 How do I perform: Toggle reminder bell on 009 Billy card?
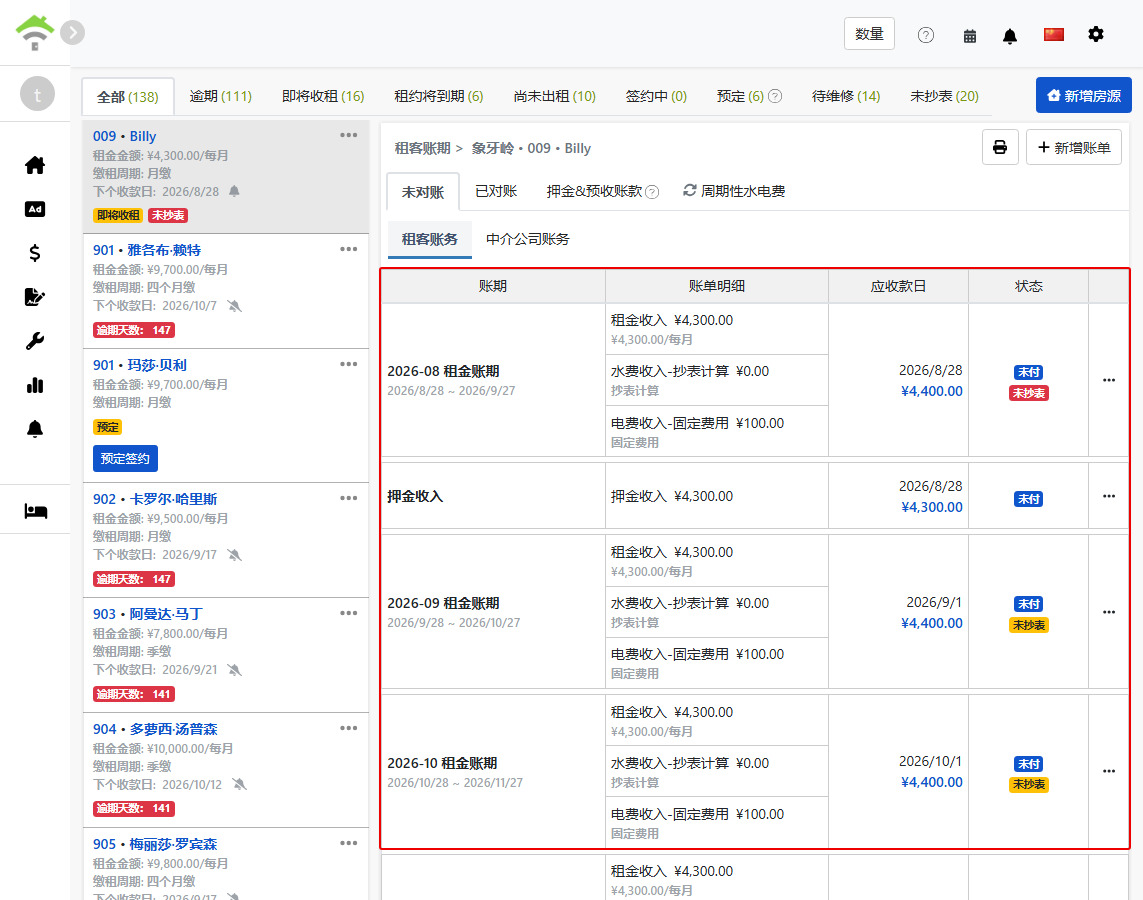click(234, 191)
